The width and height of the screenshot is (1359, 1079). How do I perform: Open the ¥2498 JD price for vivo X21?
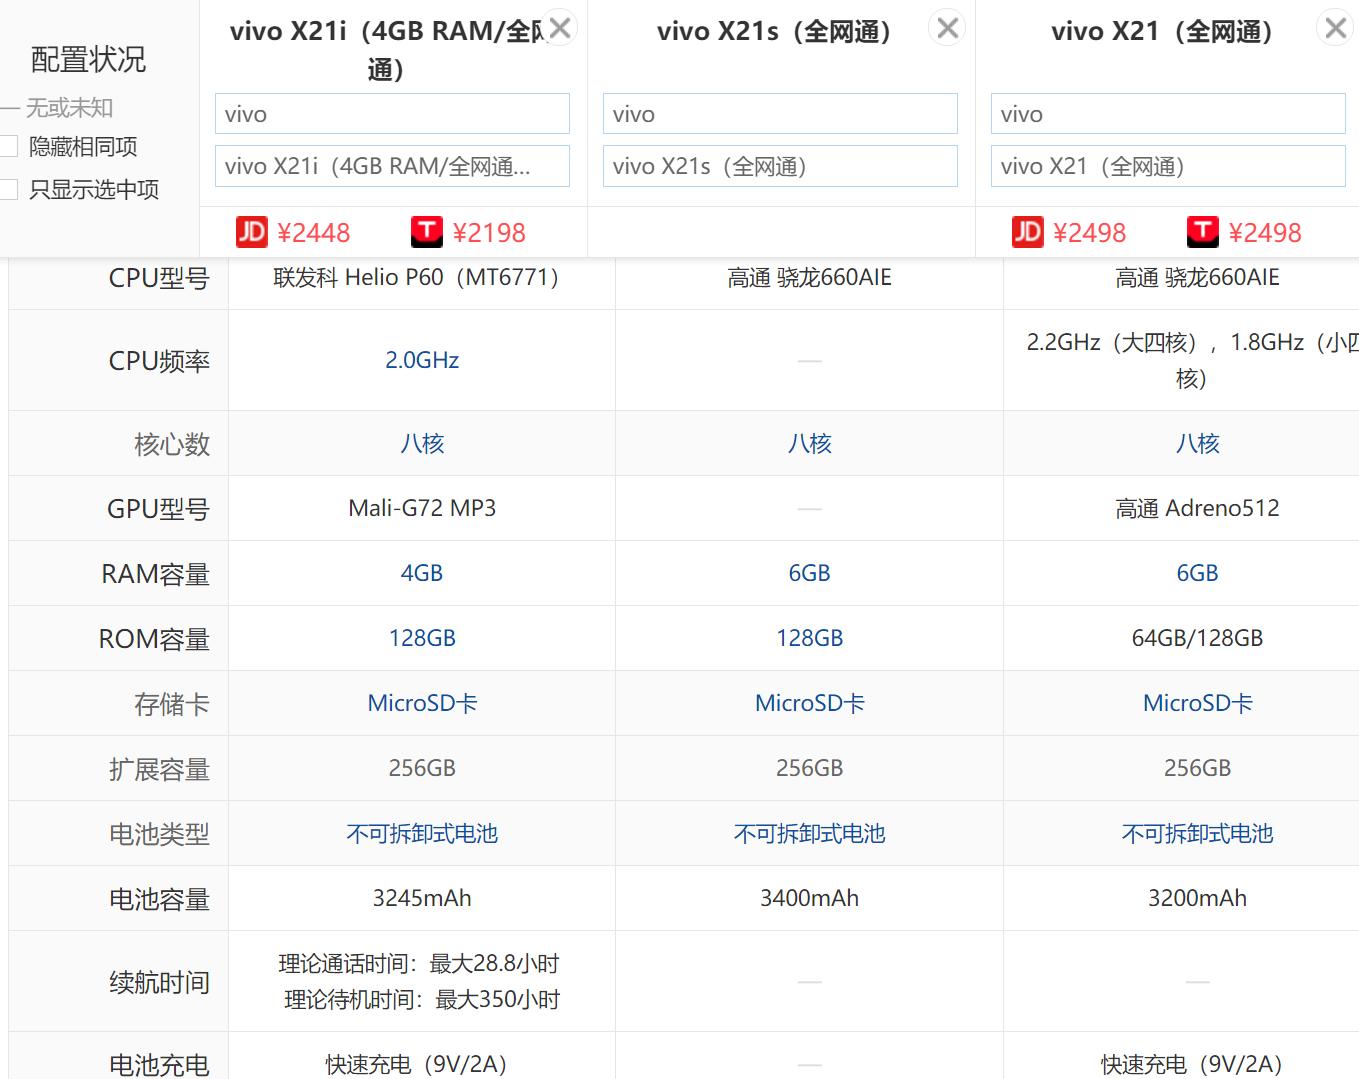[x=1090, y=231]
